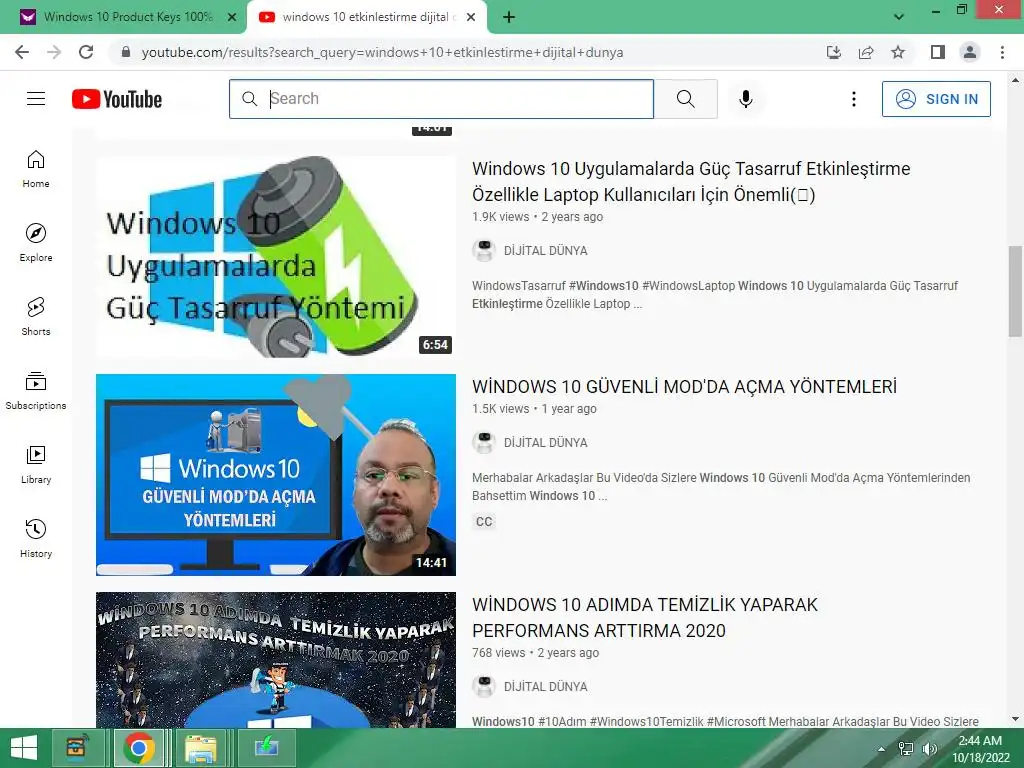This screenshot has width=1024, height=768.
Task: Expand the tab search chevron
Action: tap(899, 17)
